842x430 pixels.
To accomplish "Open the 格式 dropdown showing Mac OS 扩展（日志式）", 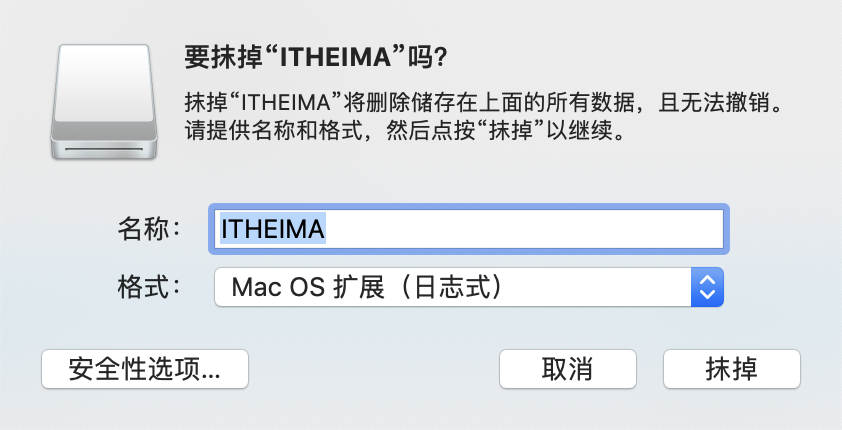I will pyautogui.click(x=469, y=287).
